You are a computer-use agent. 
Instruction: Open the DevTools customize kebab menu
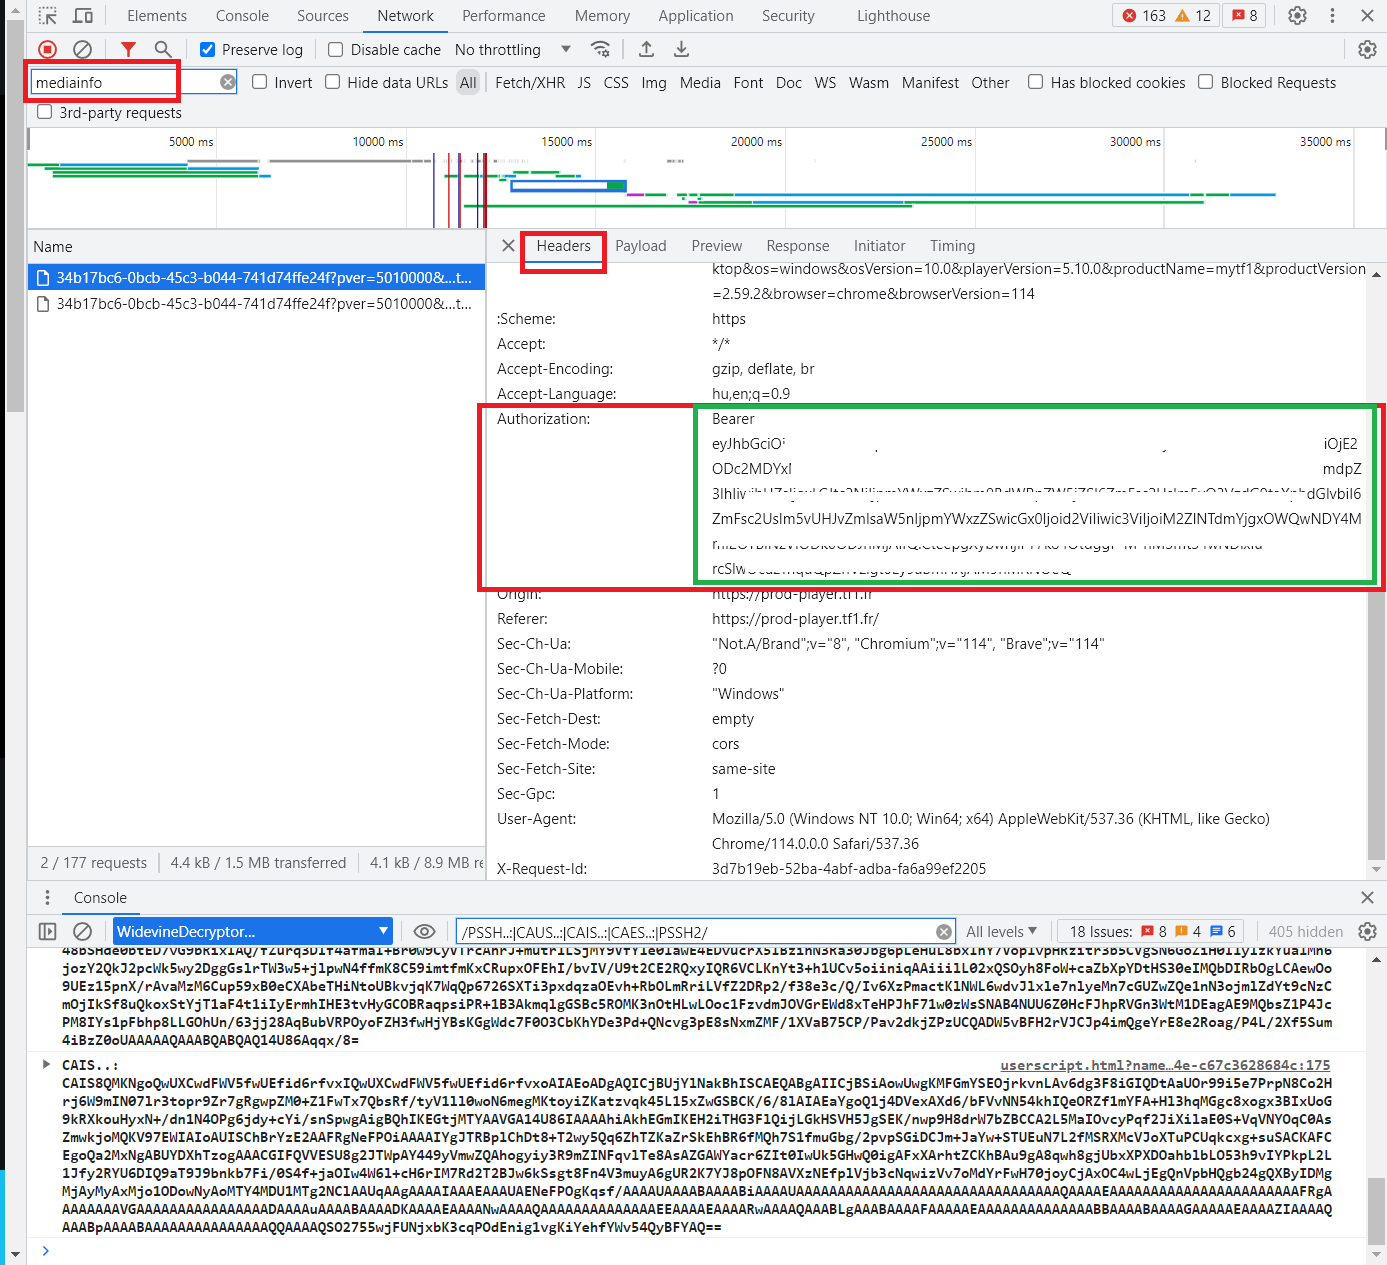[1332, 16]
